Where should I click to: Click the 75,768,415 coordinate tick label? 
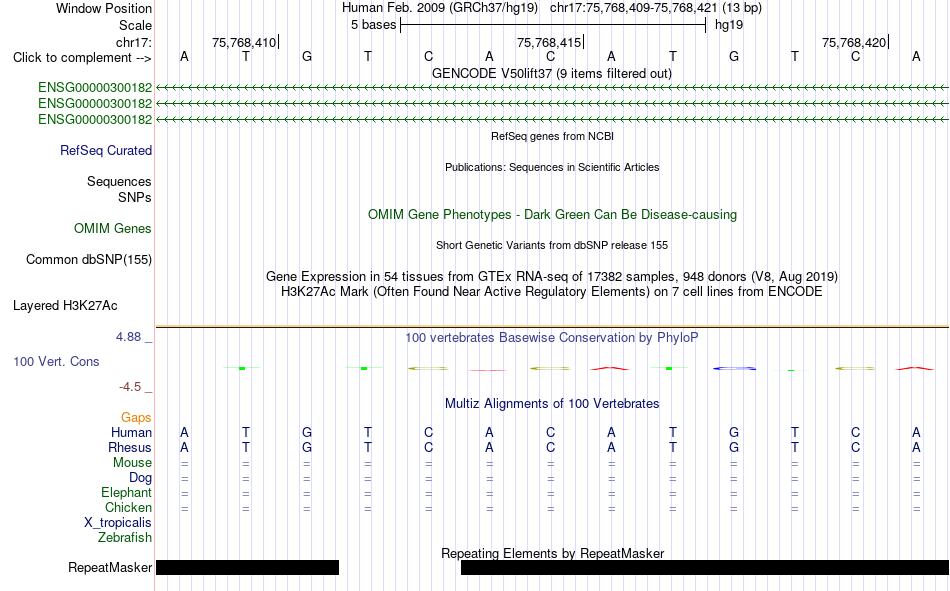point(549,42)
